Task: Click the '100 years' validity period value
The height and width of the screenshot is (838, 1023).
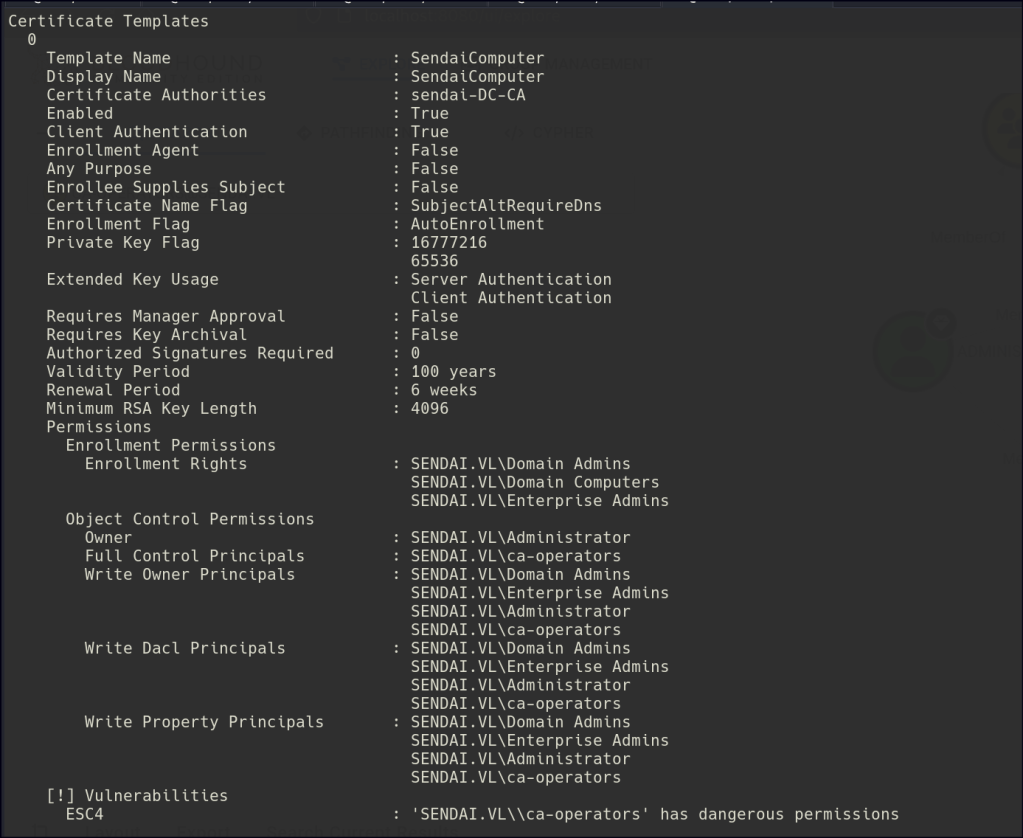Action: click(x=453, y=371)
